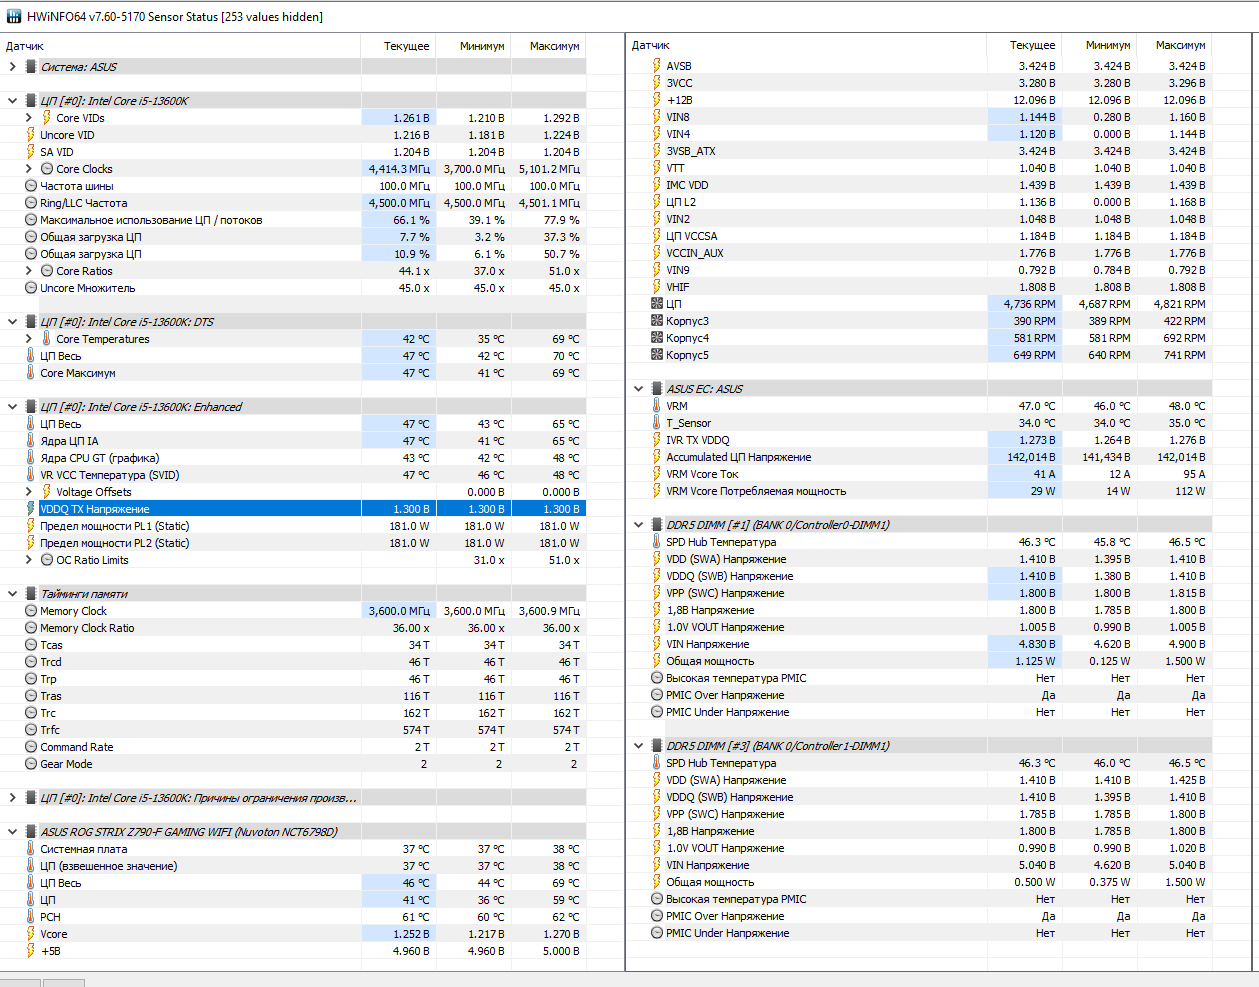1259x987 pixels.
Task: Click the chip icon of Тайминги памяти group
Action: 31,594
